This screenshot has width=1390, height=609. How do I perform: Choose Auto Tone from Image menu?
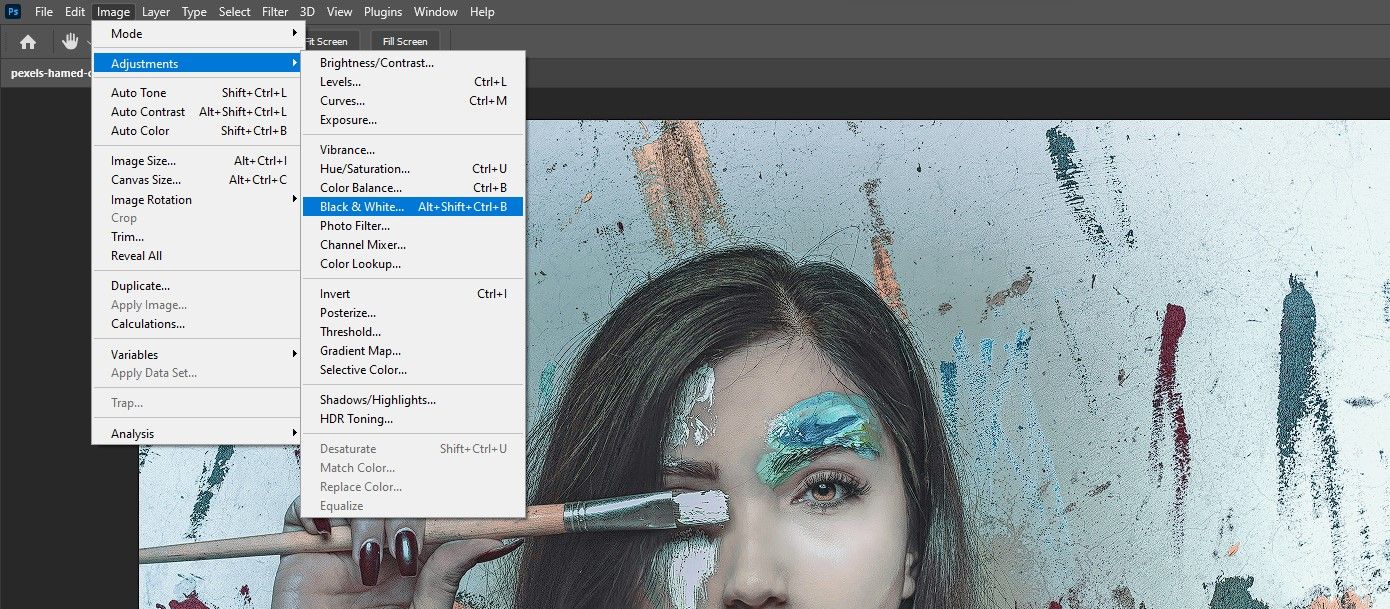click(197, 93)
